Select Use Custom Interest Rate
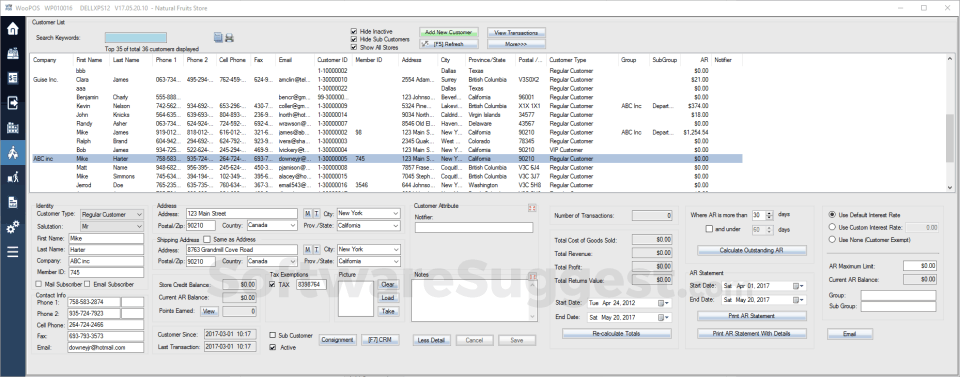The width and height of the screenshot is (960, 377). point(832,227)
